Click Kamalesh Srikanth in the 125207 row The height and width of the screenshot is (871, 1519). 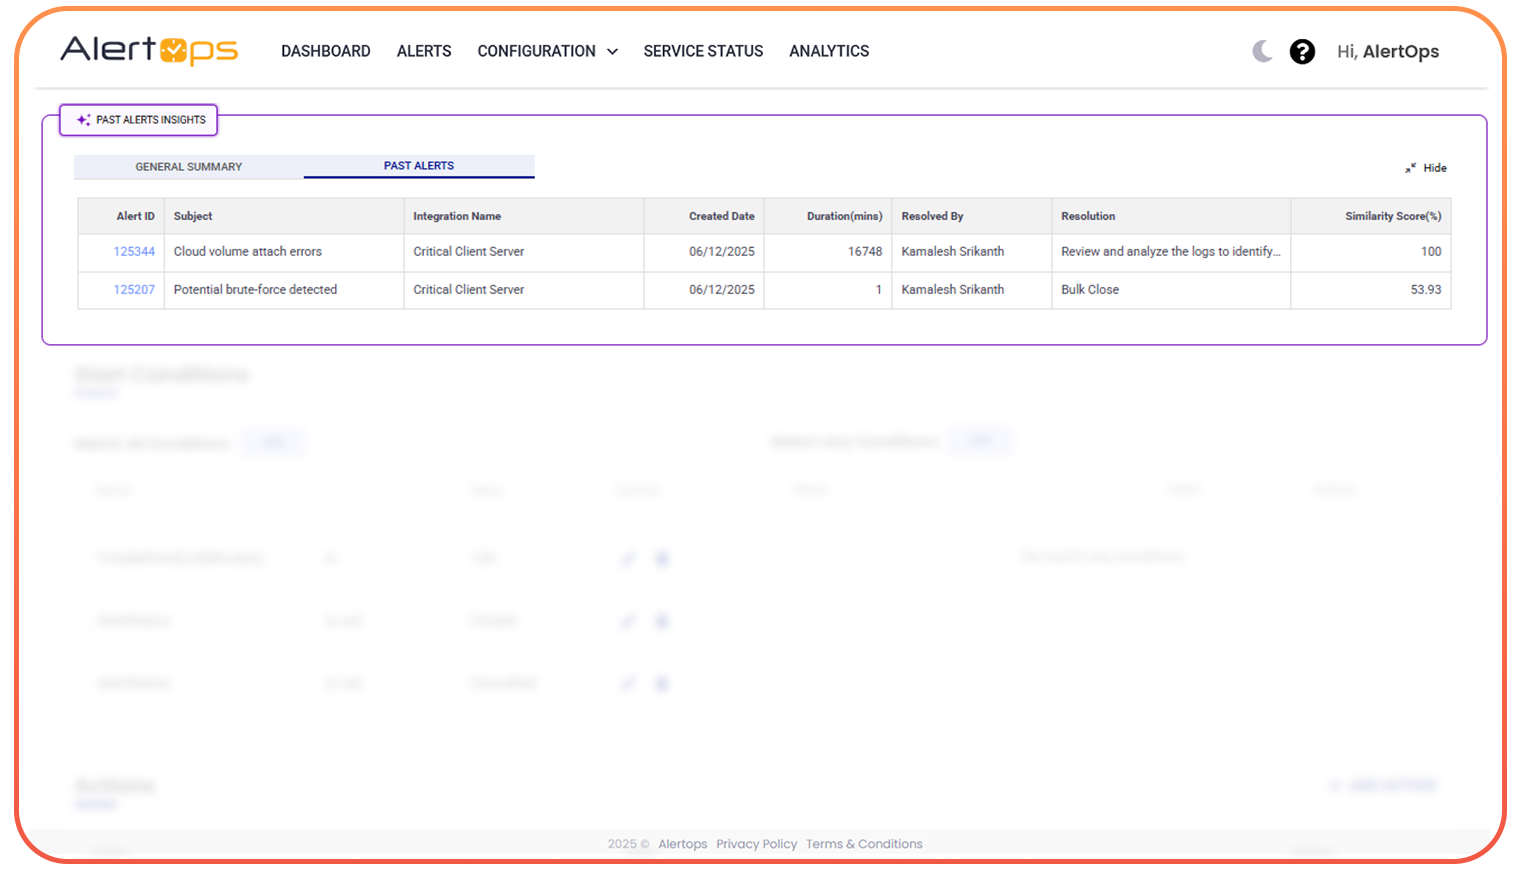(953, 290)
